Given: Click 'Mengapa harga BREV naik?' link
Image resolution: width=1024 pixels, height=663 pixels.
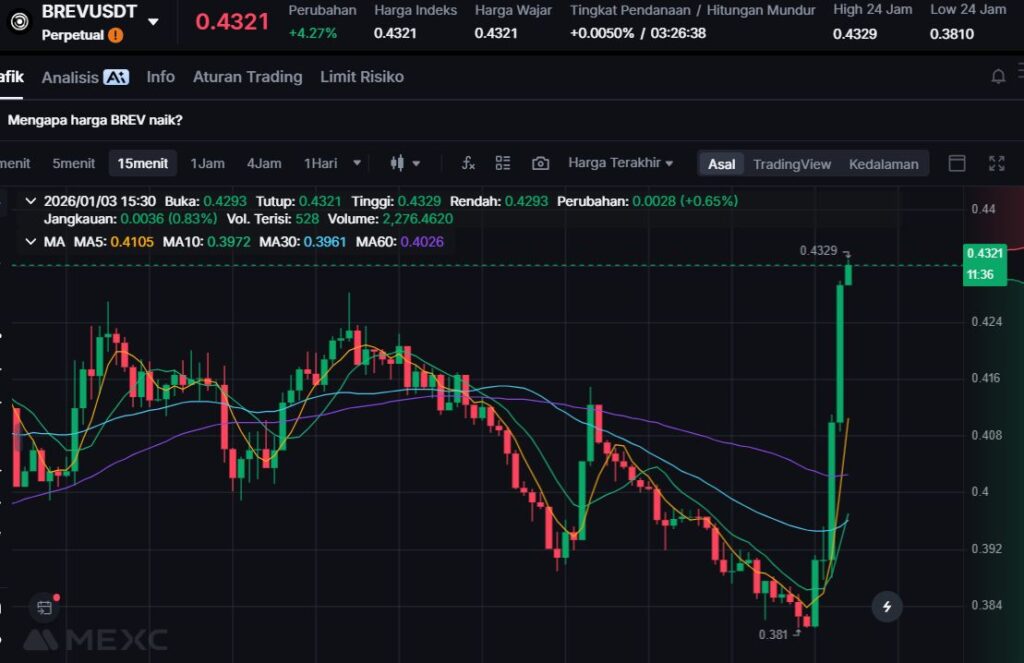Looking at the screenshot, I should click(95, 120).
